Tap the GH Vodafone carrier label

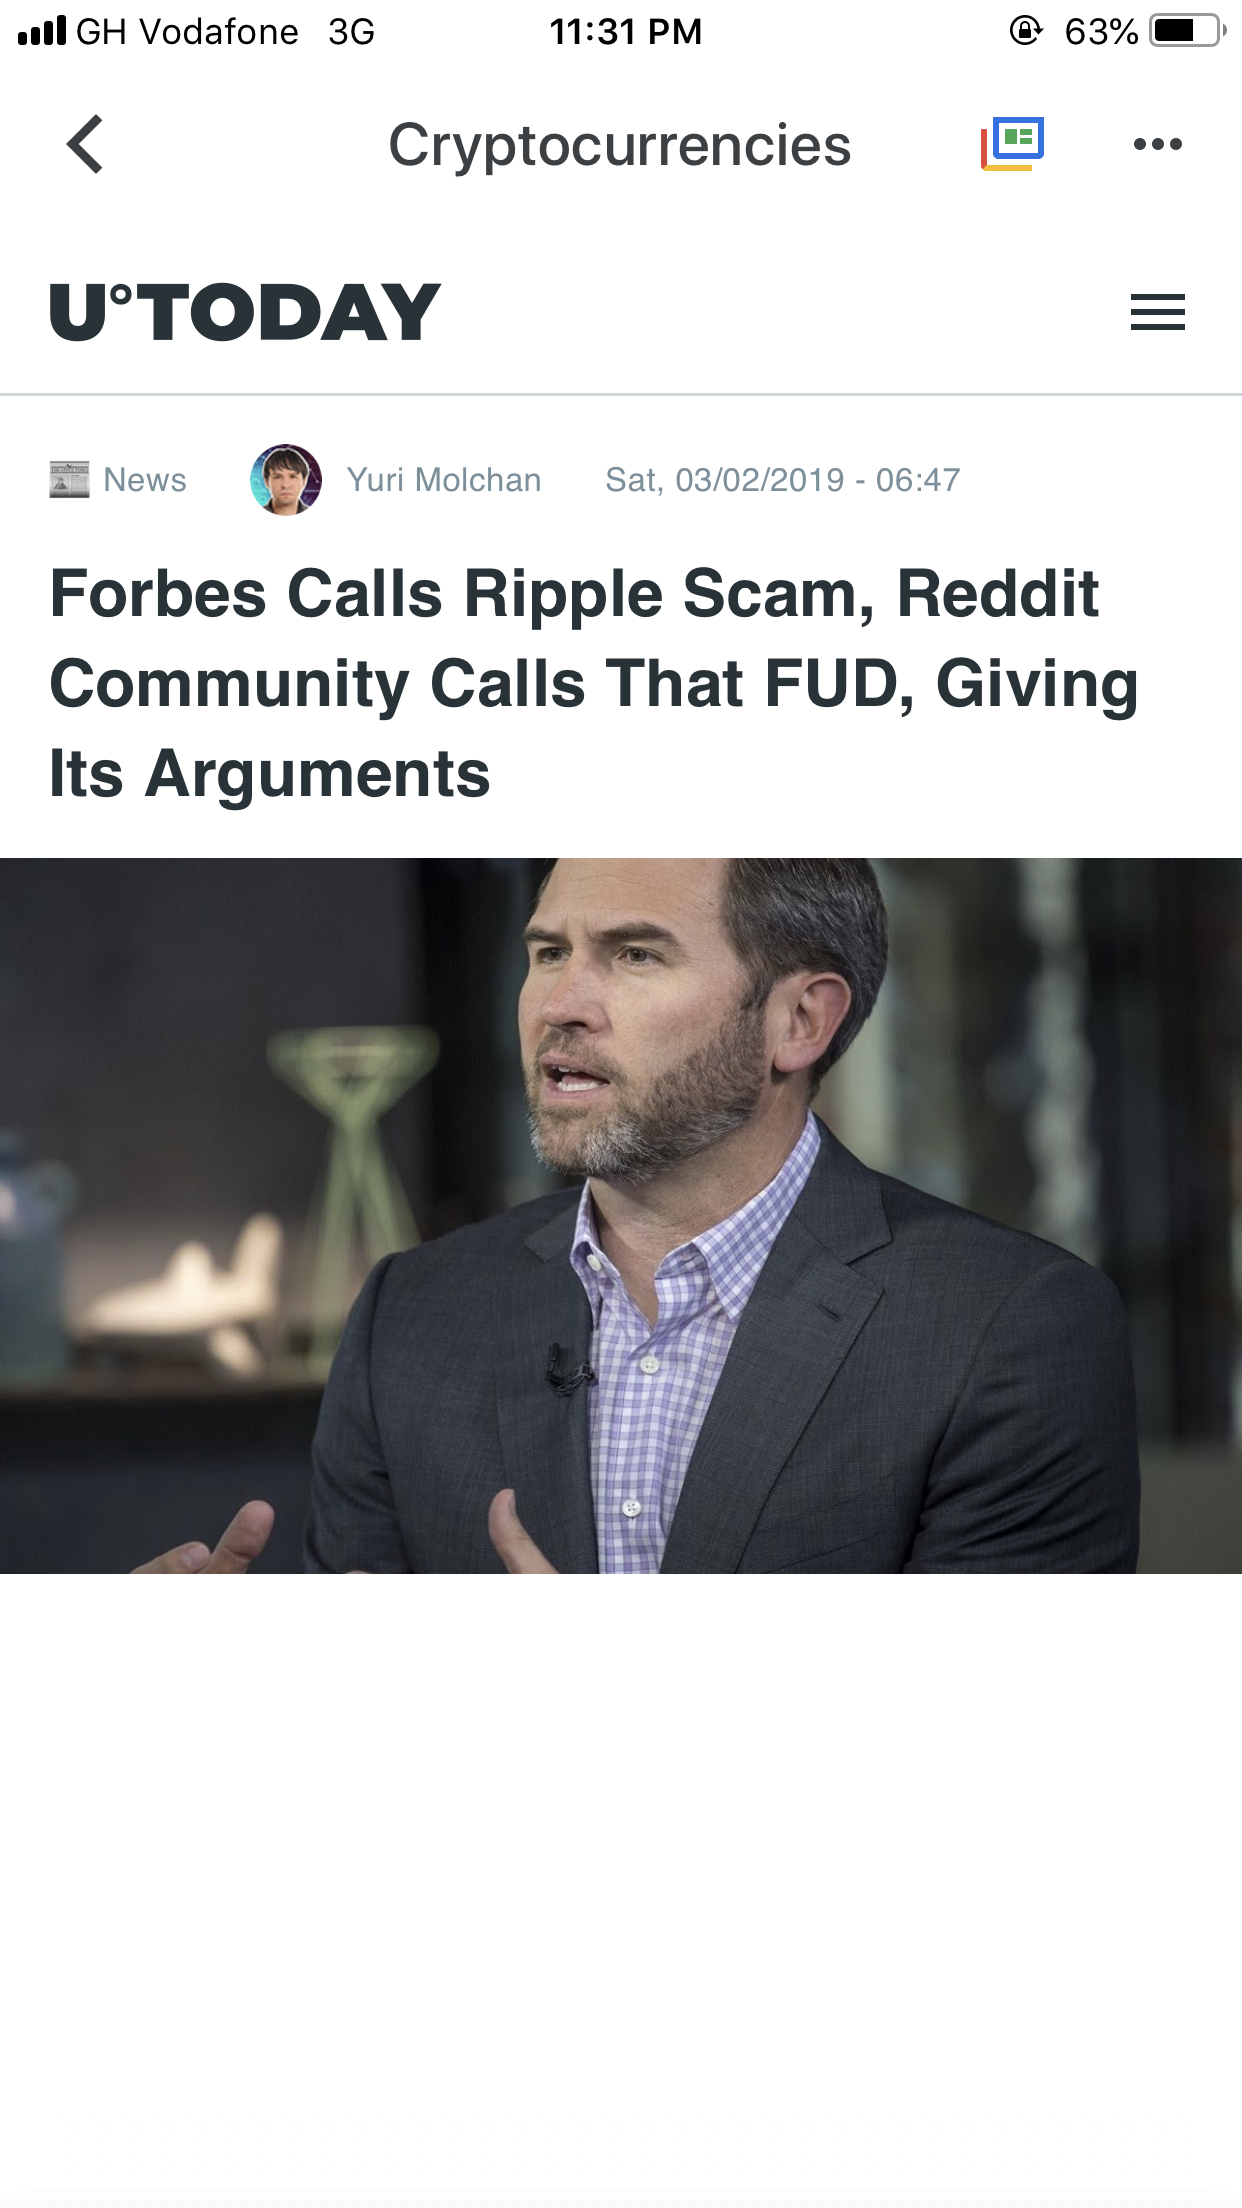point(188,32)
